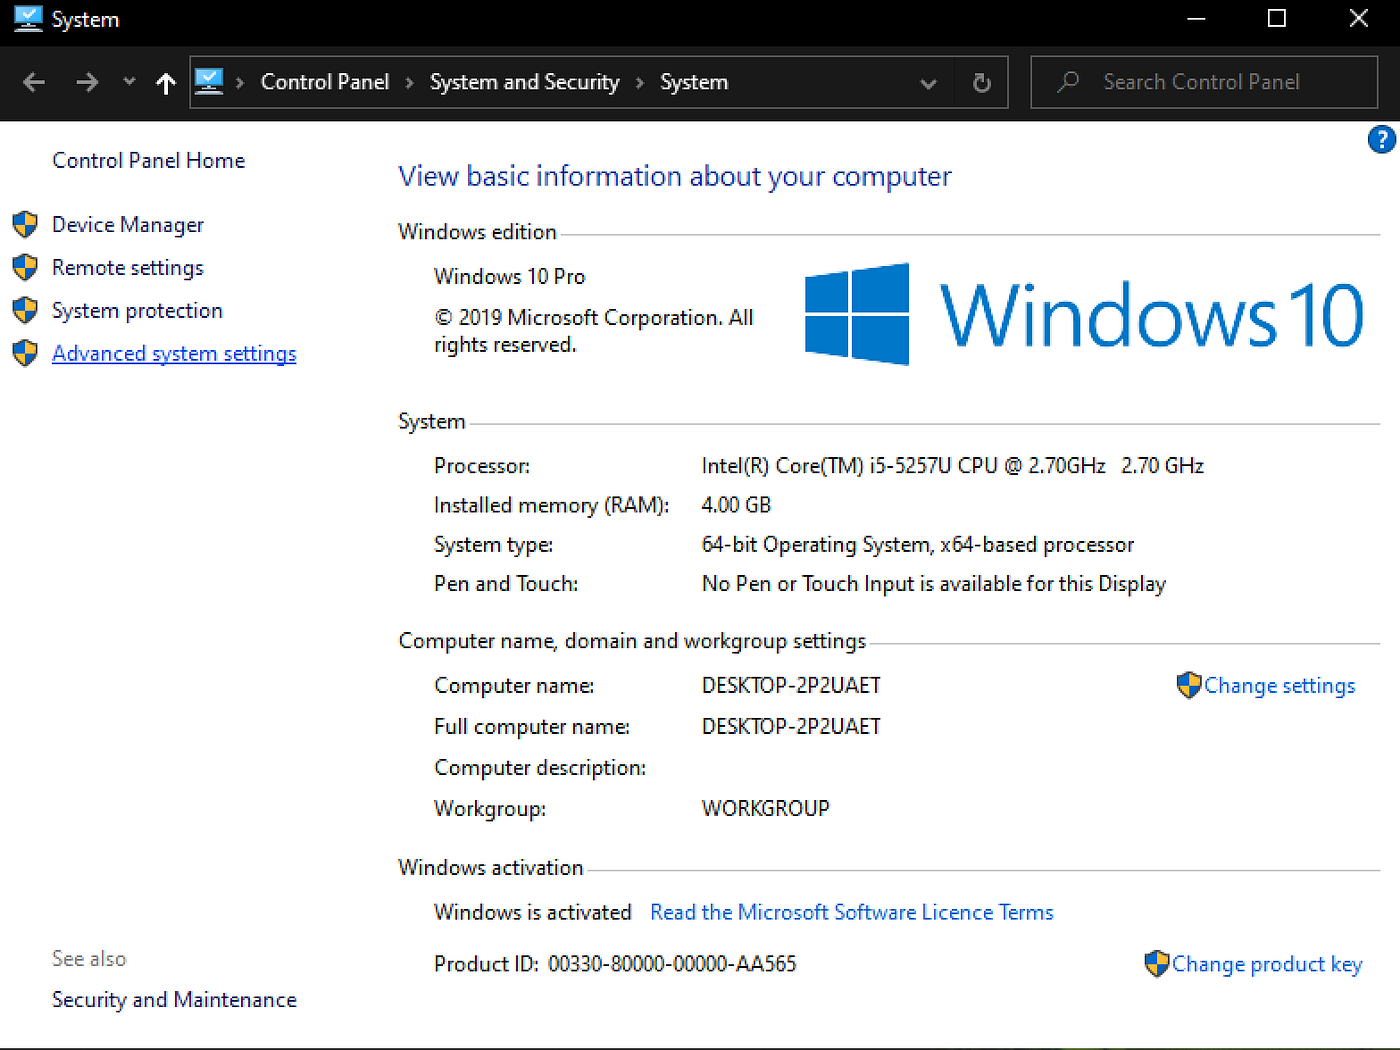This screenshot has height=1050, width=1400.
Task: Click the computer icon in address bar
Action: 209,81
